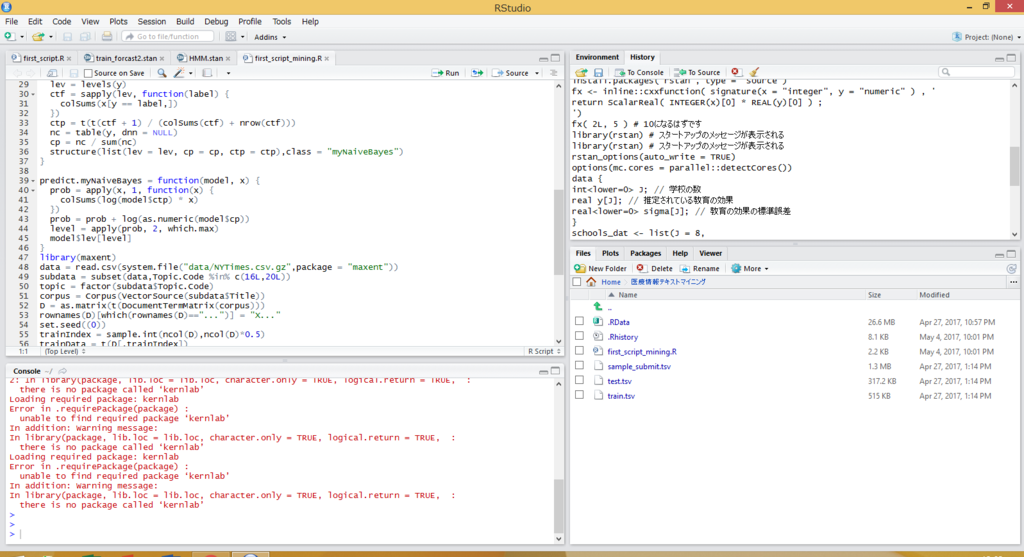This screenshot has width=1024, height=557.
Task: Open the Project (None) dropdown
Action: point(987,37)
